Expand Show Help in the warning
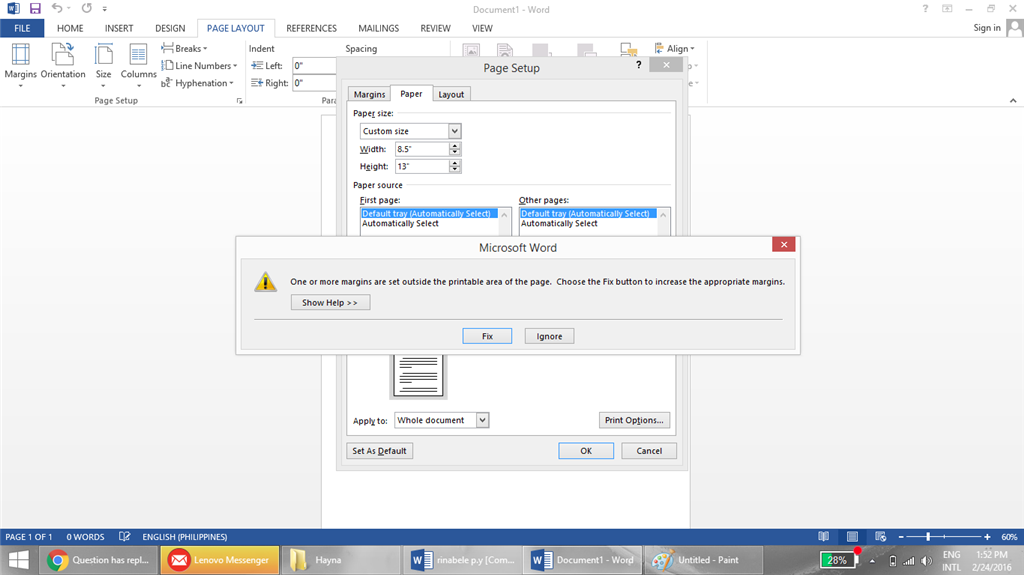Screen dimensions: 1024x575 (x=330, y=303)
